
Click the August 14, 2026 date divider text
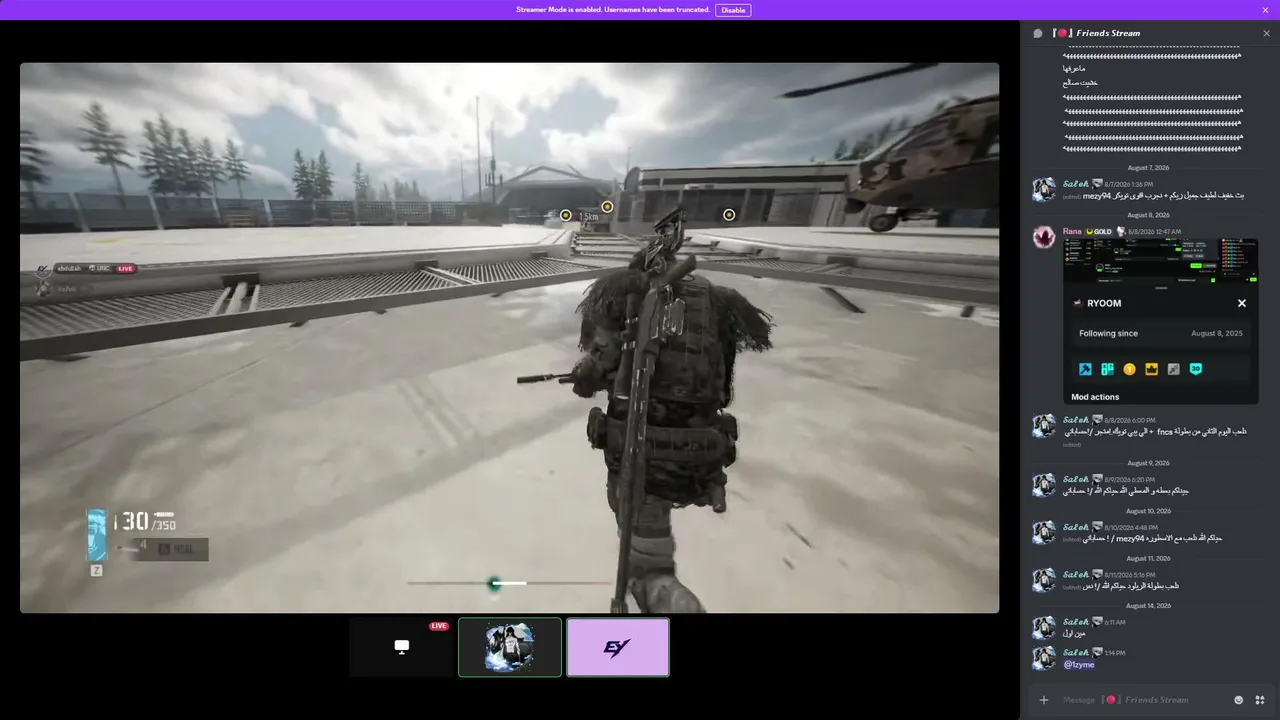click(x=1148, y=606)
